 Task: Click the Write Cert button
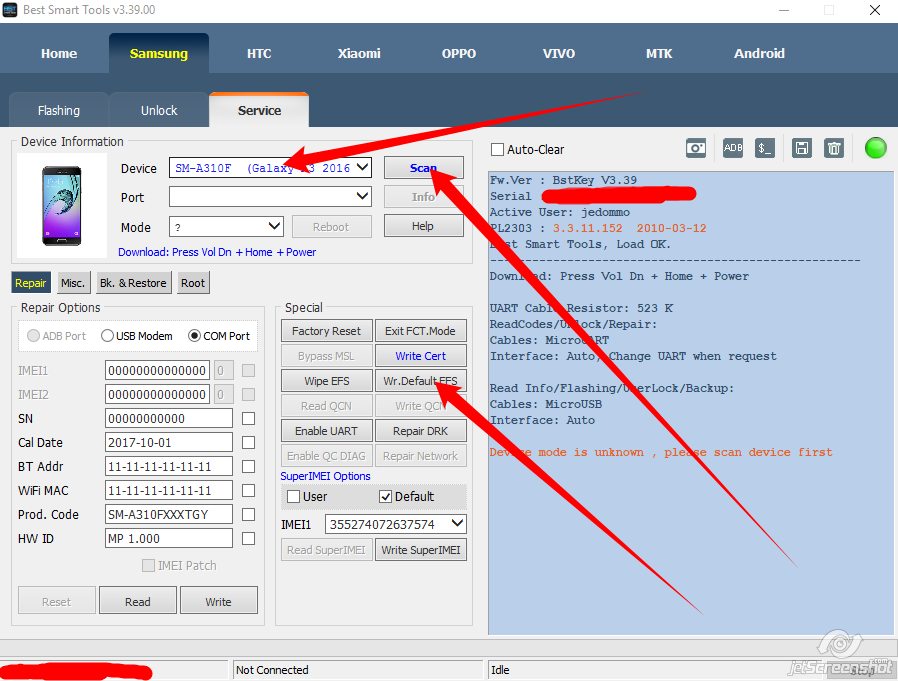click(x=420, y=356)
